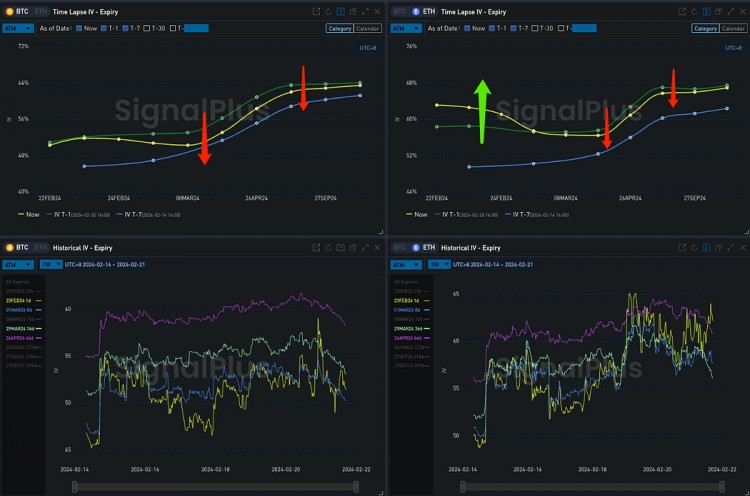
Task: Maximize the BTC Historical IV panel
Action: pos(365,247)
